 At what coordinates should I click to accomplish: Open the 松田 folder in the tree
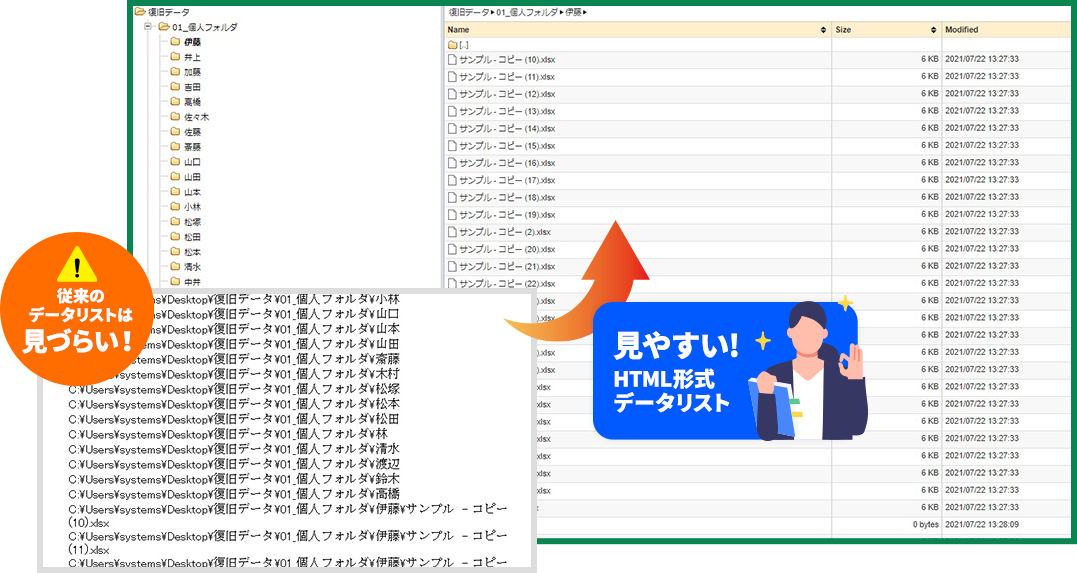(191, 237)
